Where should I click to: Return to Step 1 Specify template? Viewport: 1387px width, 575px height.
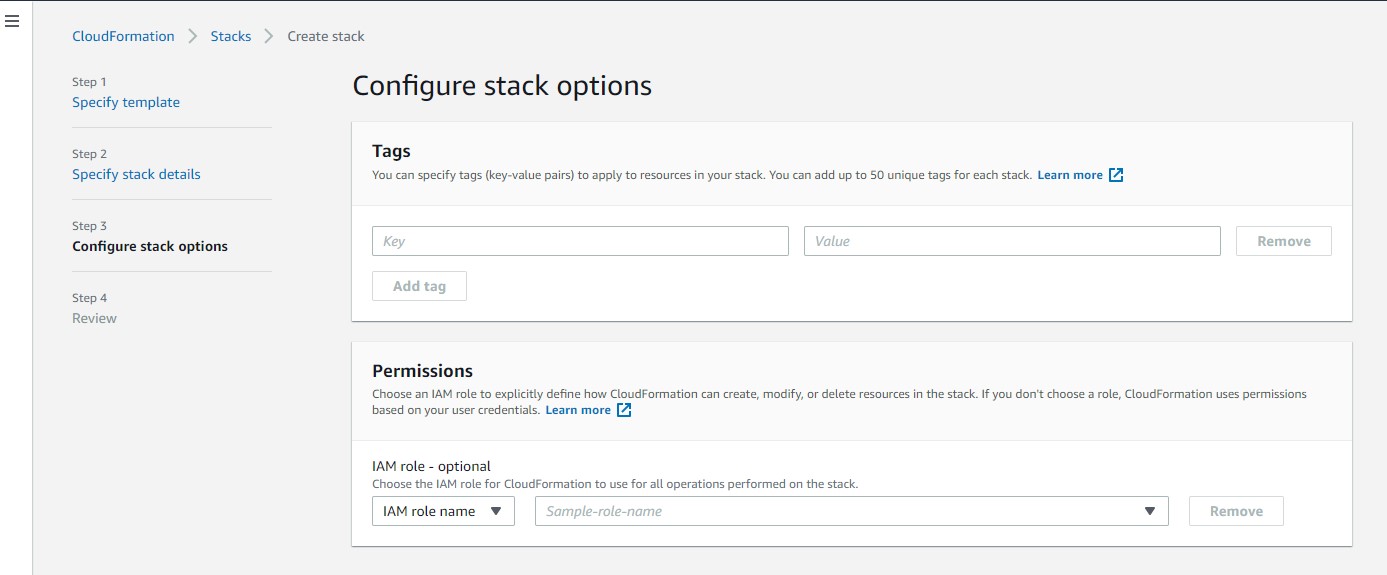(126, 102)
